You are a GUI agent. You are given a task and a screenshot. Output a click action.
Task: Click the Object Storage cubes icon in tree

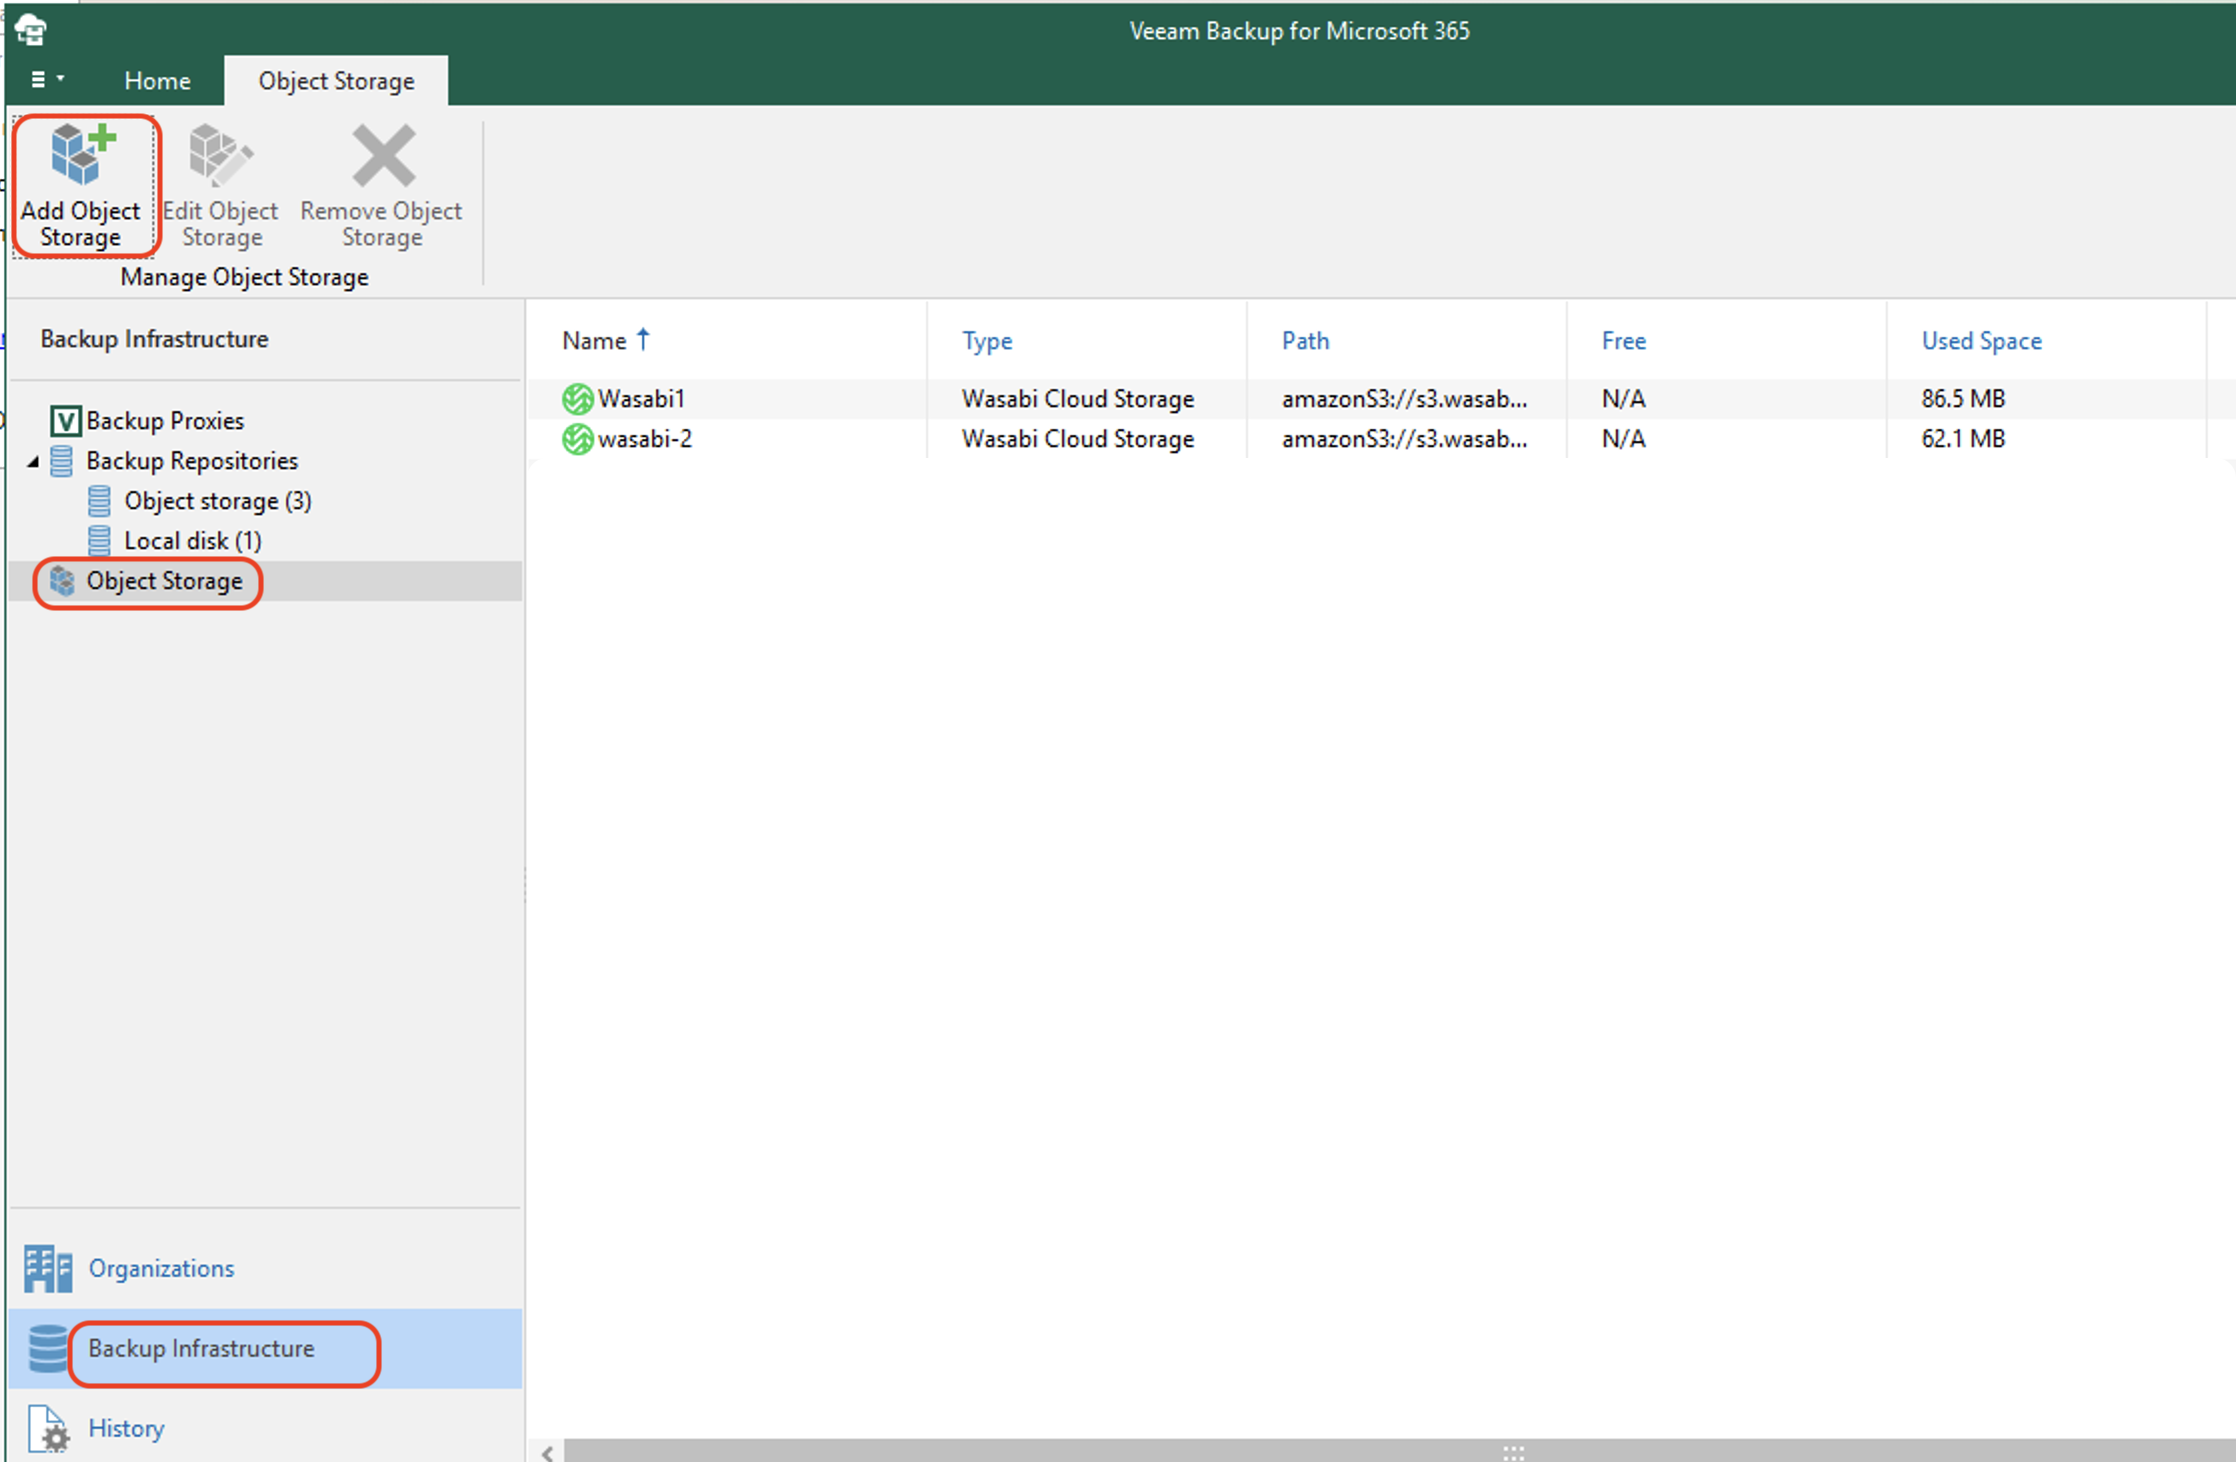click(62, 581)
